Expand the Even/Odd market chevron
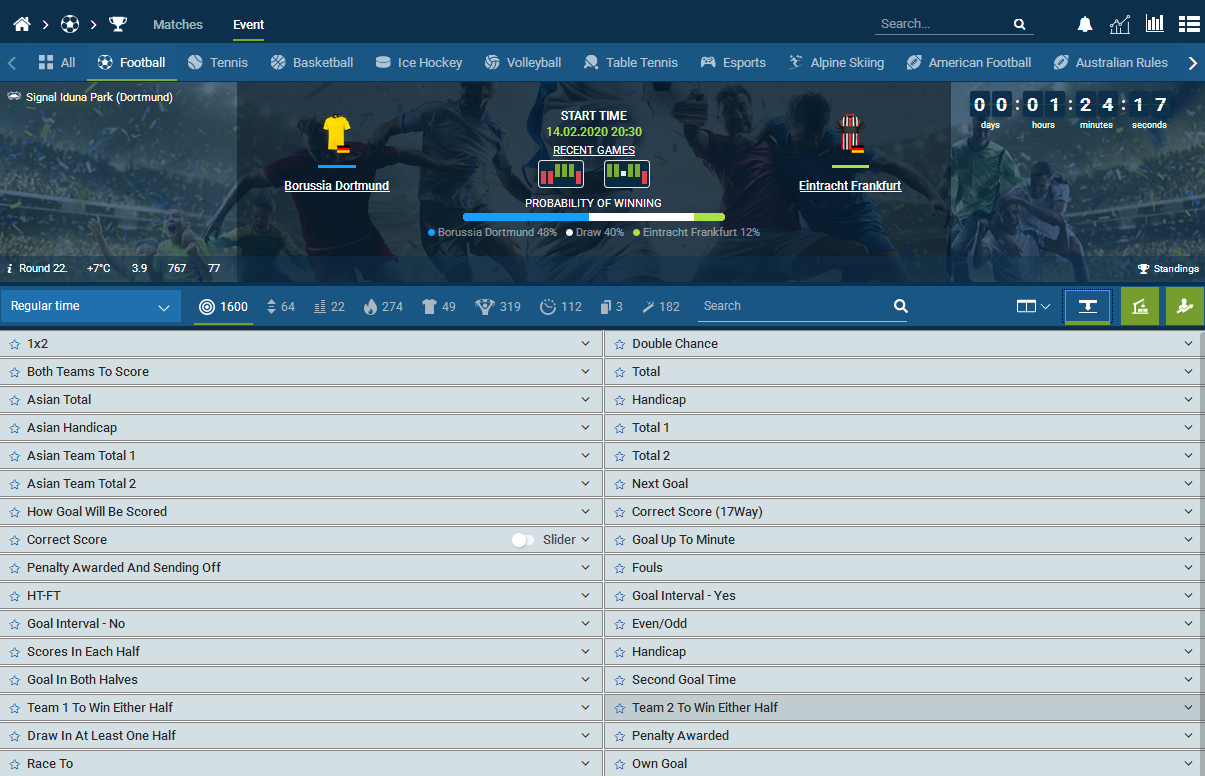Screen dimensions: 1205x776 (1189, 624)
